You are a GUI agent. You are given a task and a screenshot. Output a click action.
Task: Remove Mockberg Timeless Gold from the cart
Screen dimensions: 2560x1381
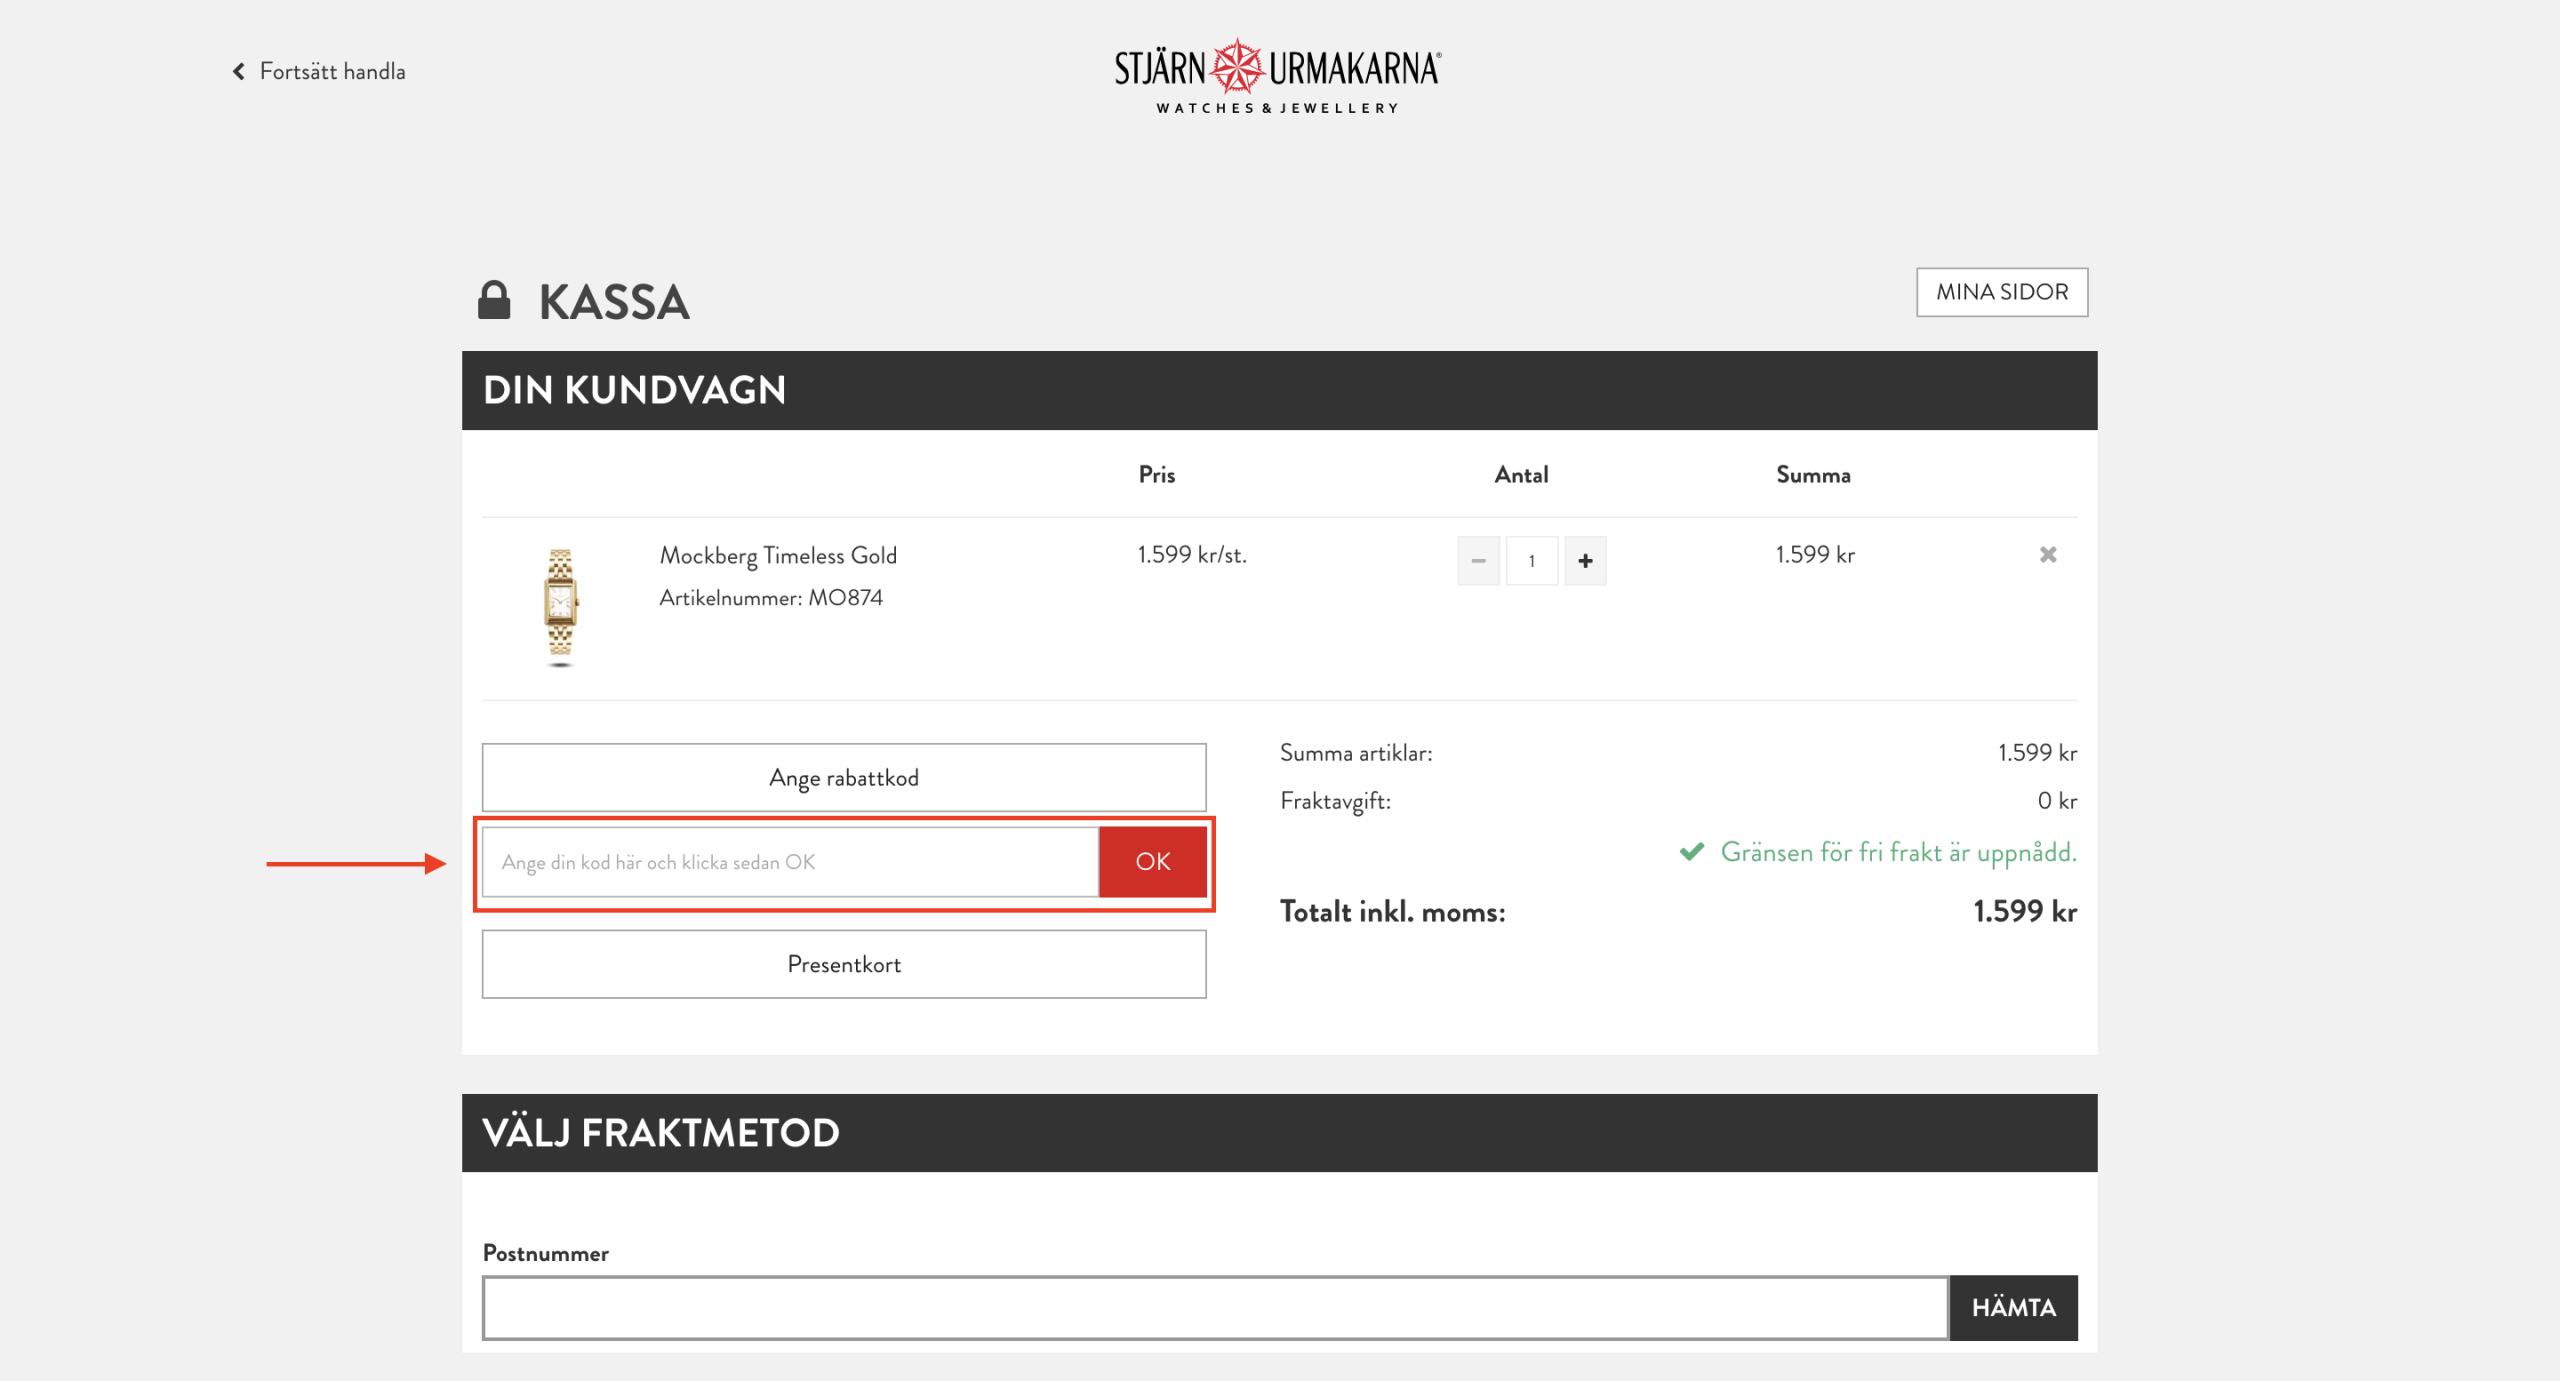point(2048,554)
